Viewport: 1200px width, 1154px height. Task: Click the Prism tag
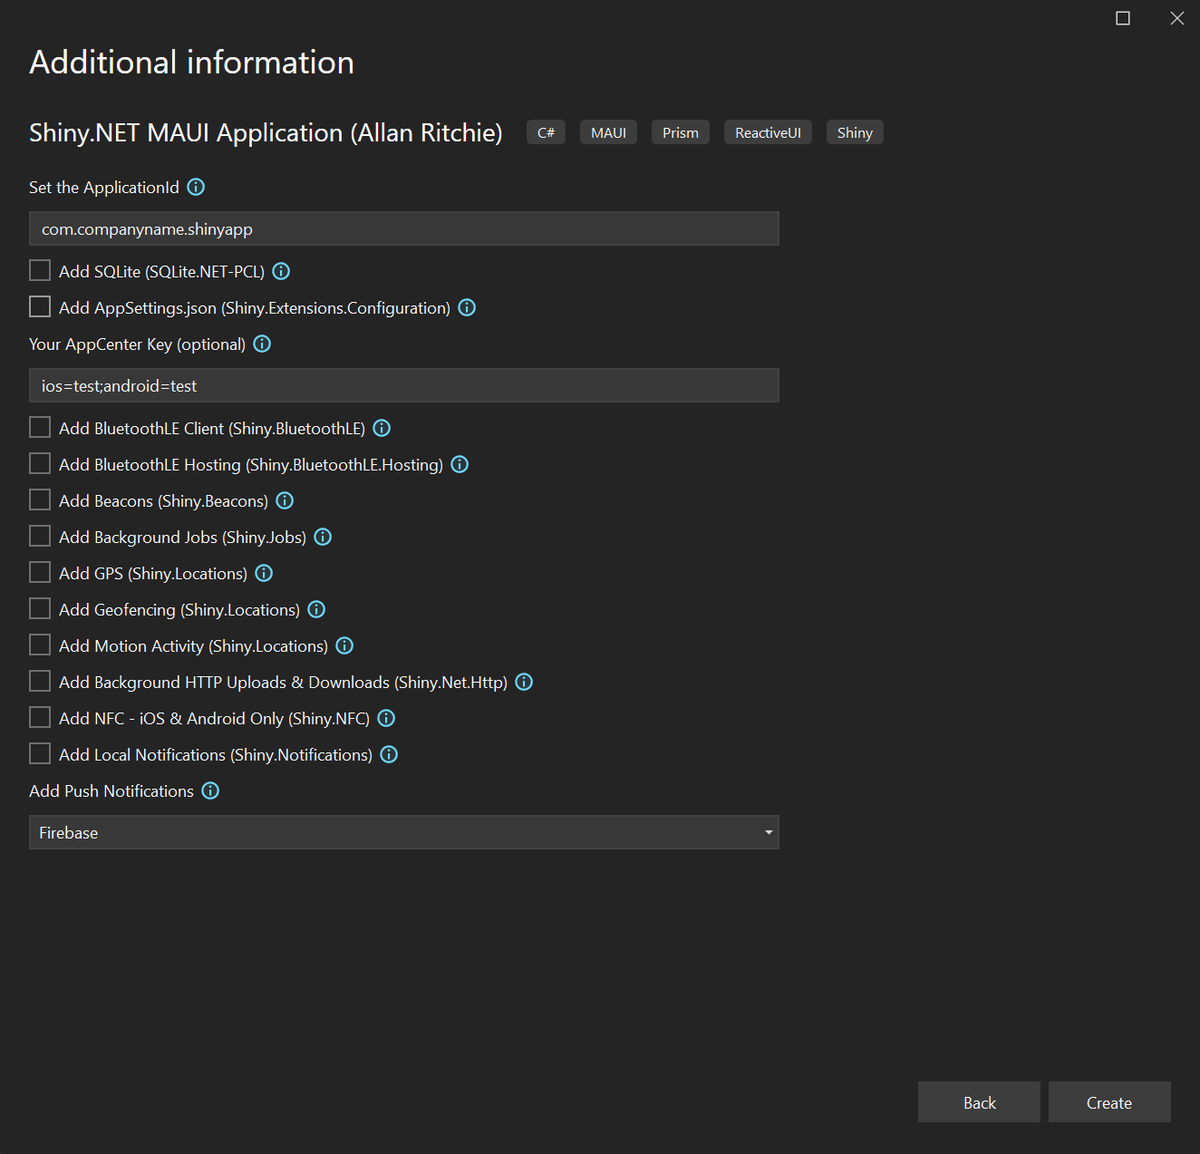coord(680,133)
